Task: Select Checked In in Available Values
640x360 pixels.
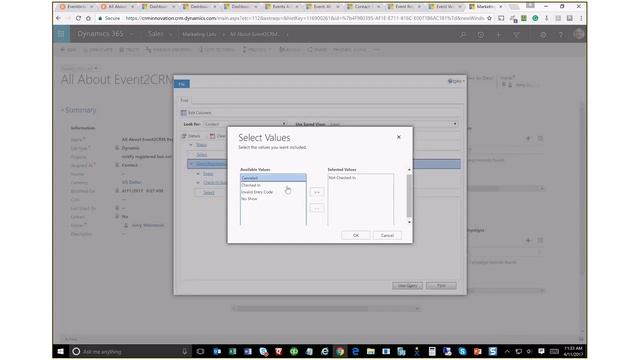Action: coord(251,185)
